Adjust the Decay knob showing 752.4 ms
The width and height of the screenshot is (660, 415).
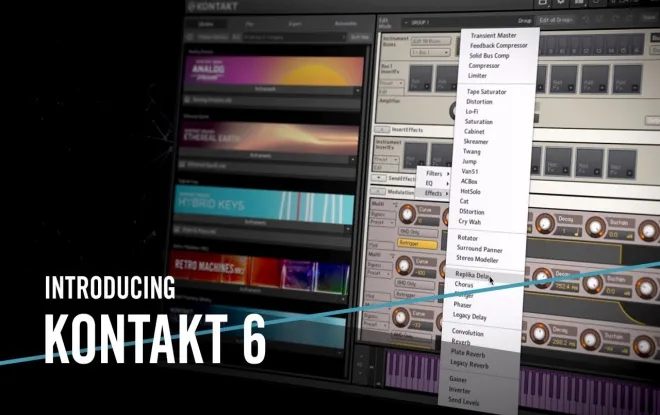tap(542, 278)
